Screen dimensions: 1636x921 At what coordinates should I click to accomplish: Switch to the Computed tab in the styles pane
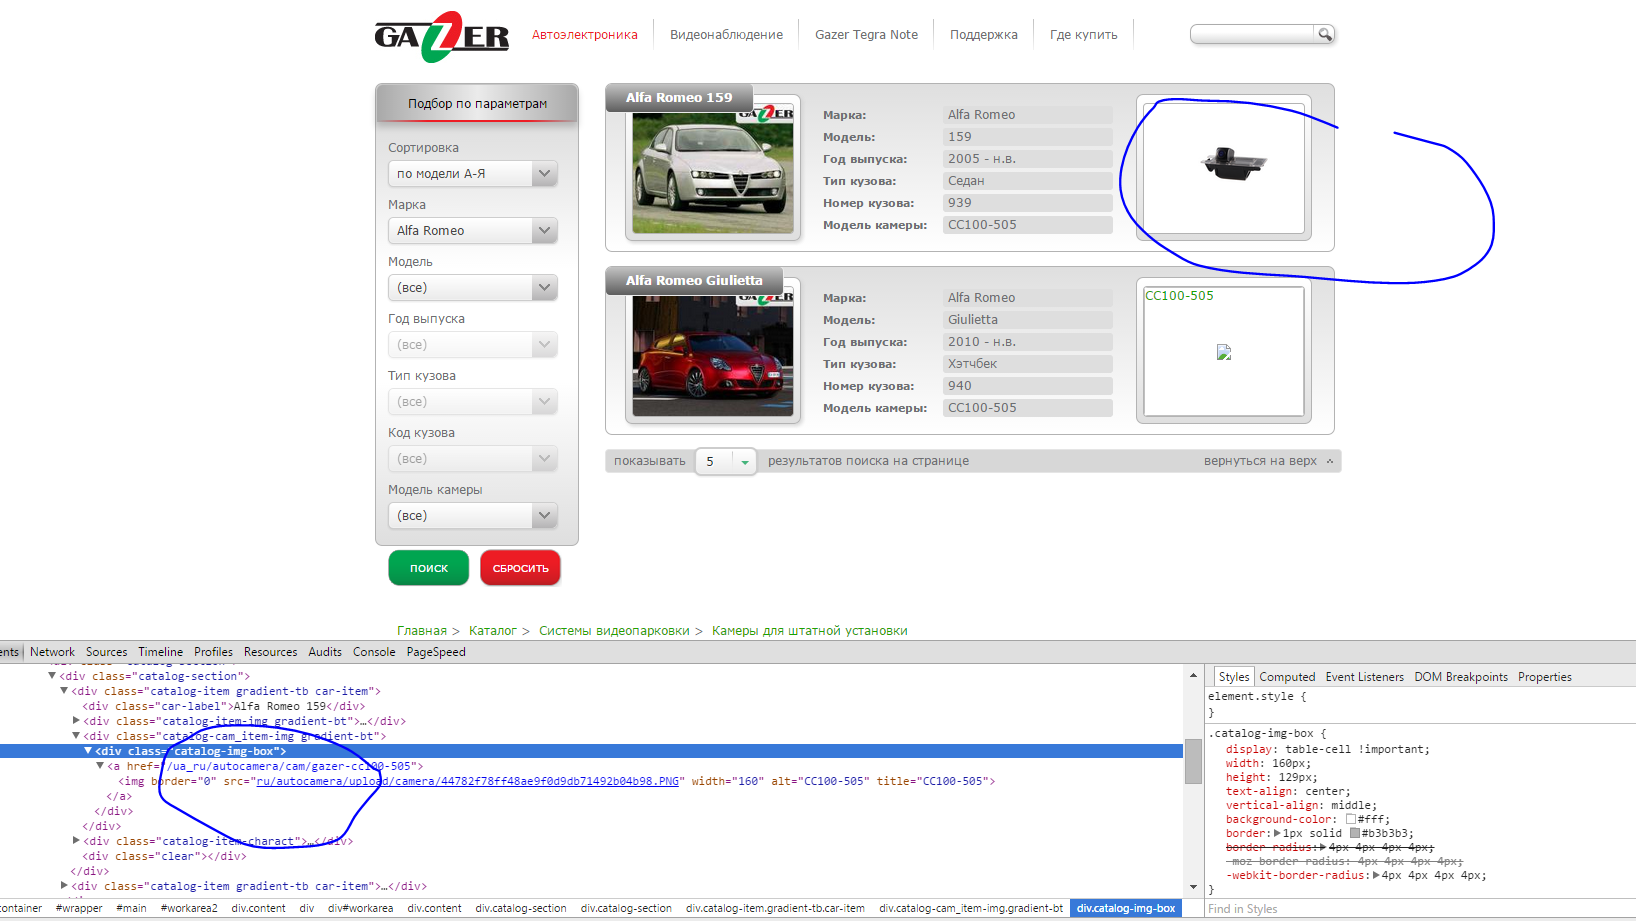pos(1287,677)
